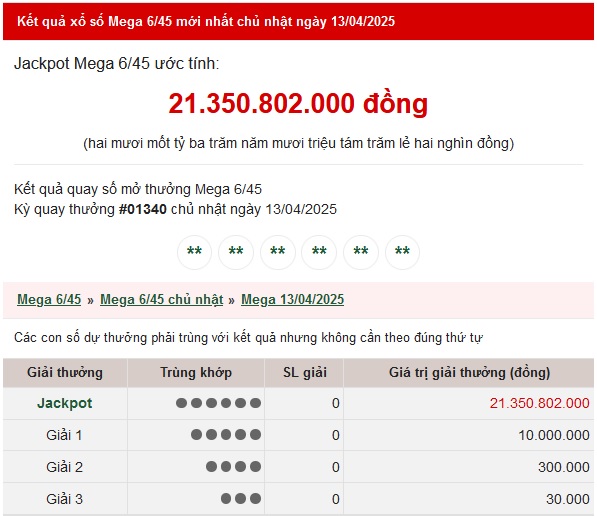Click the Giải 2 row label

coord(64,467)
